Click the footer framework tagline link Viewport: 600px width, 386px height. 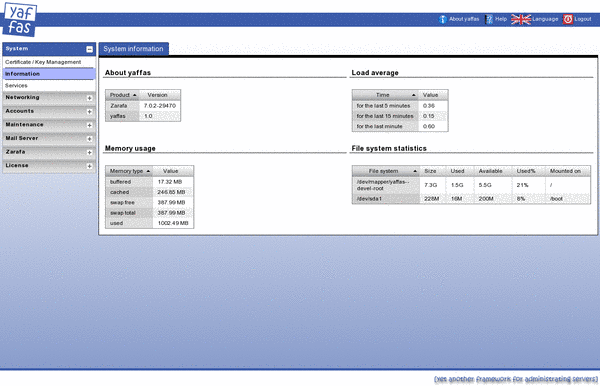(x=516, y=379)
